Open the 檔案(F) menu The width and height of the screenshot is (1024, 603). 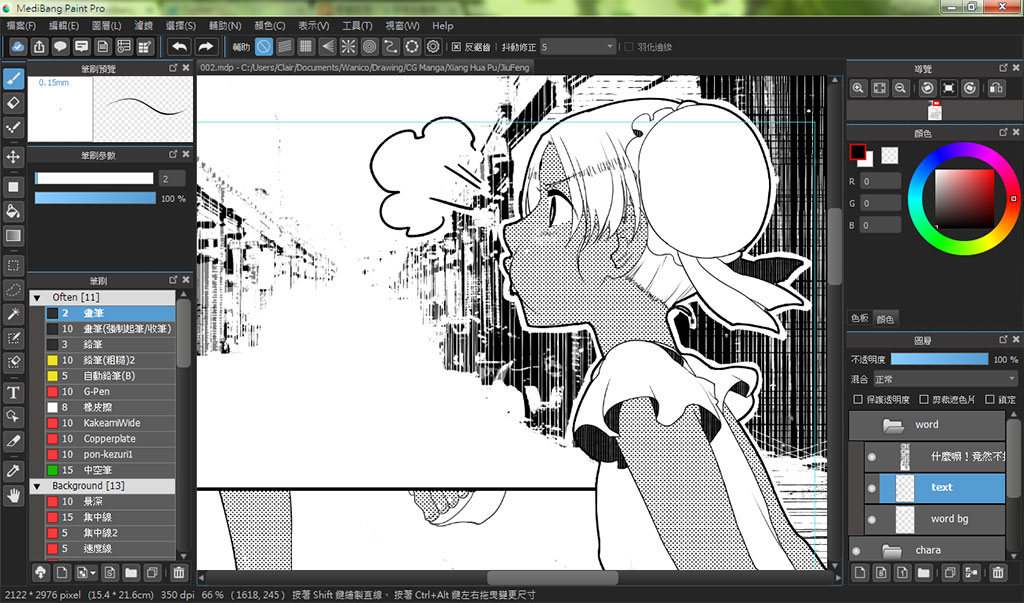(20, 25)
